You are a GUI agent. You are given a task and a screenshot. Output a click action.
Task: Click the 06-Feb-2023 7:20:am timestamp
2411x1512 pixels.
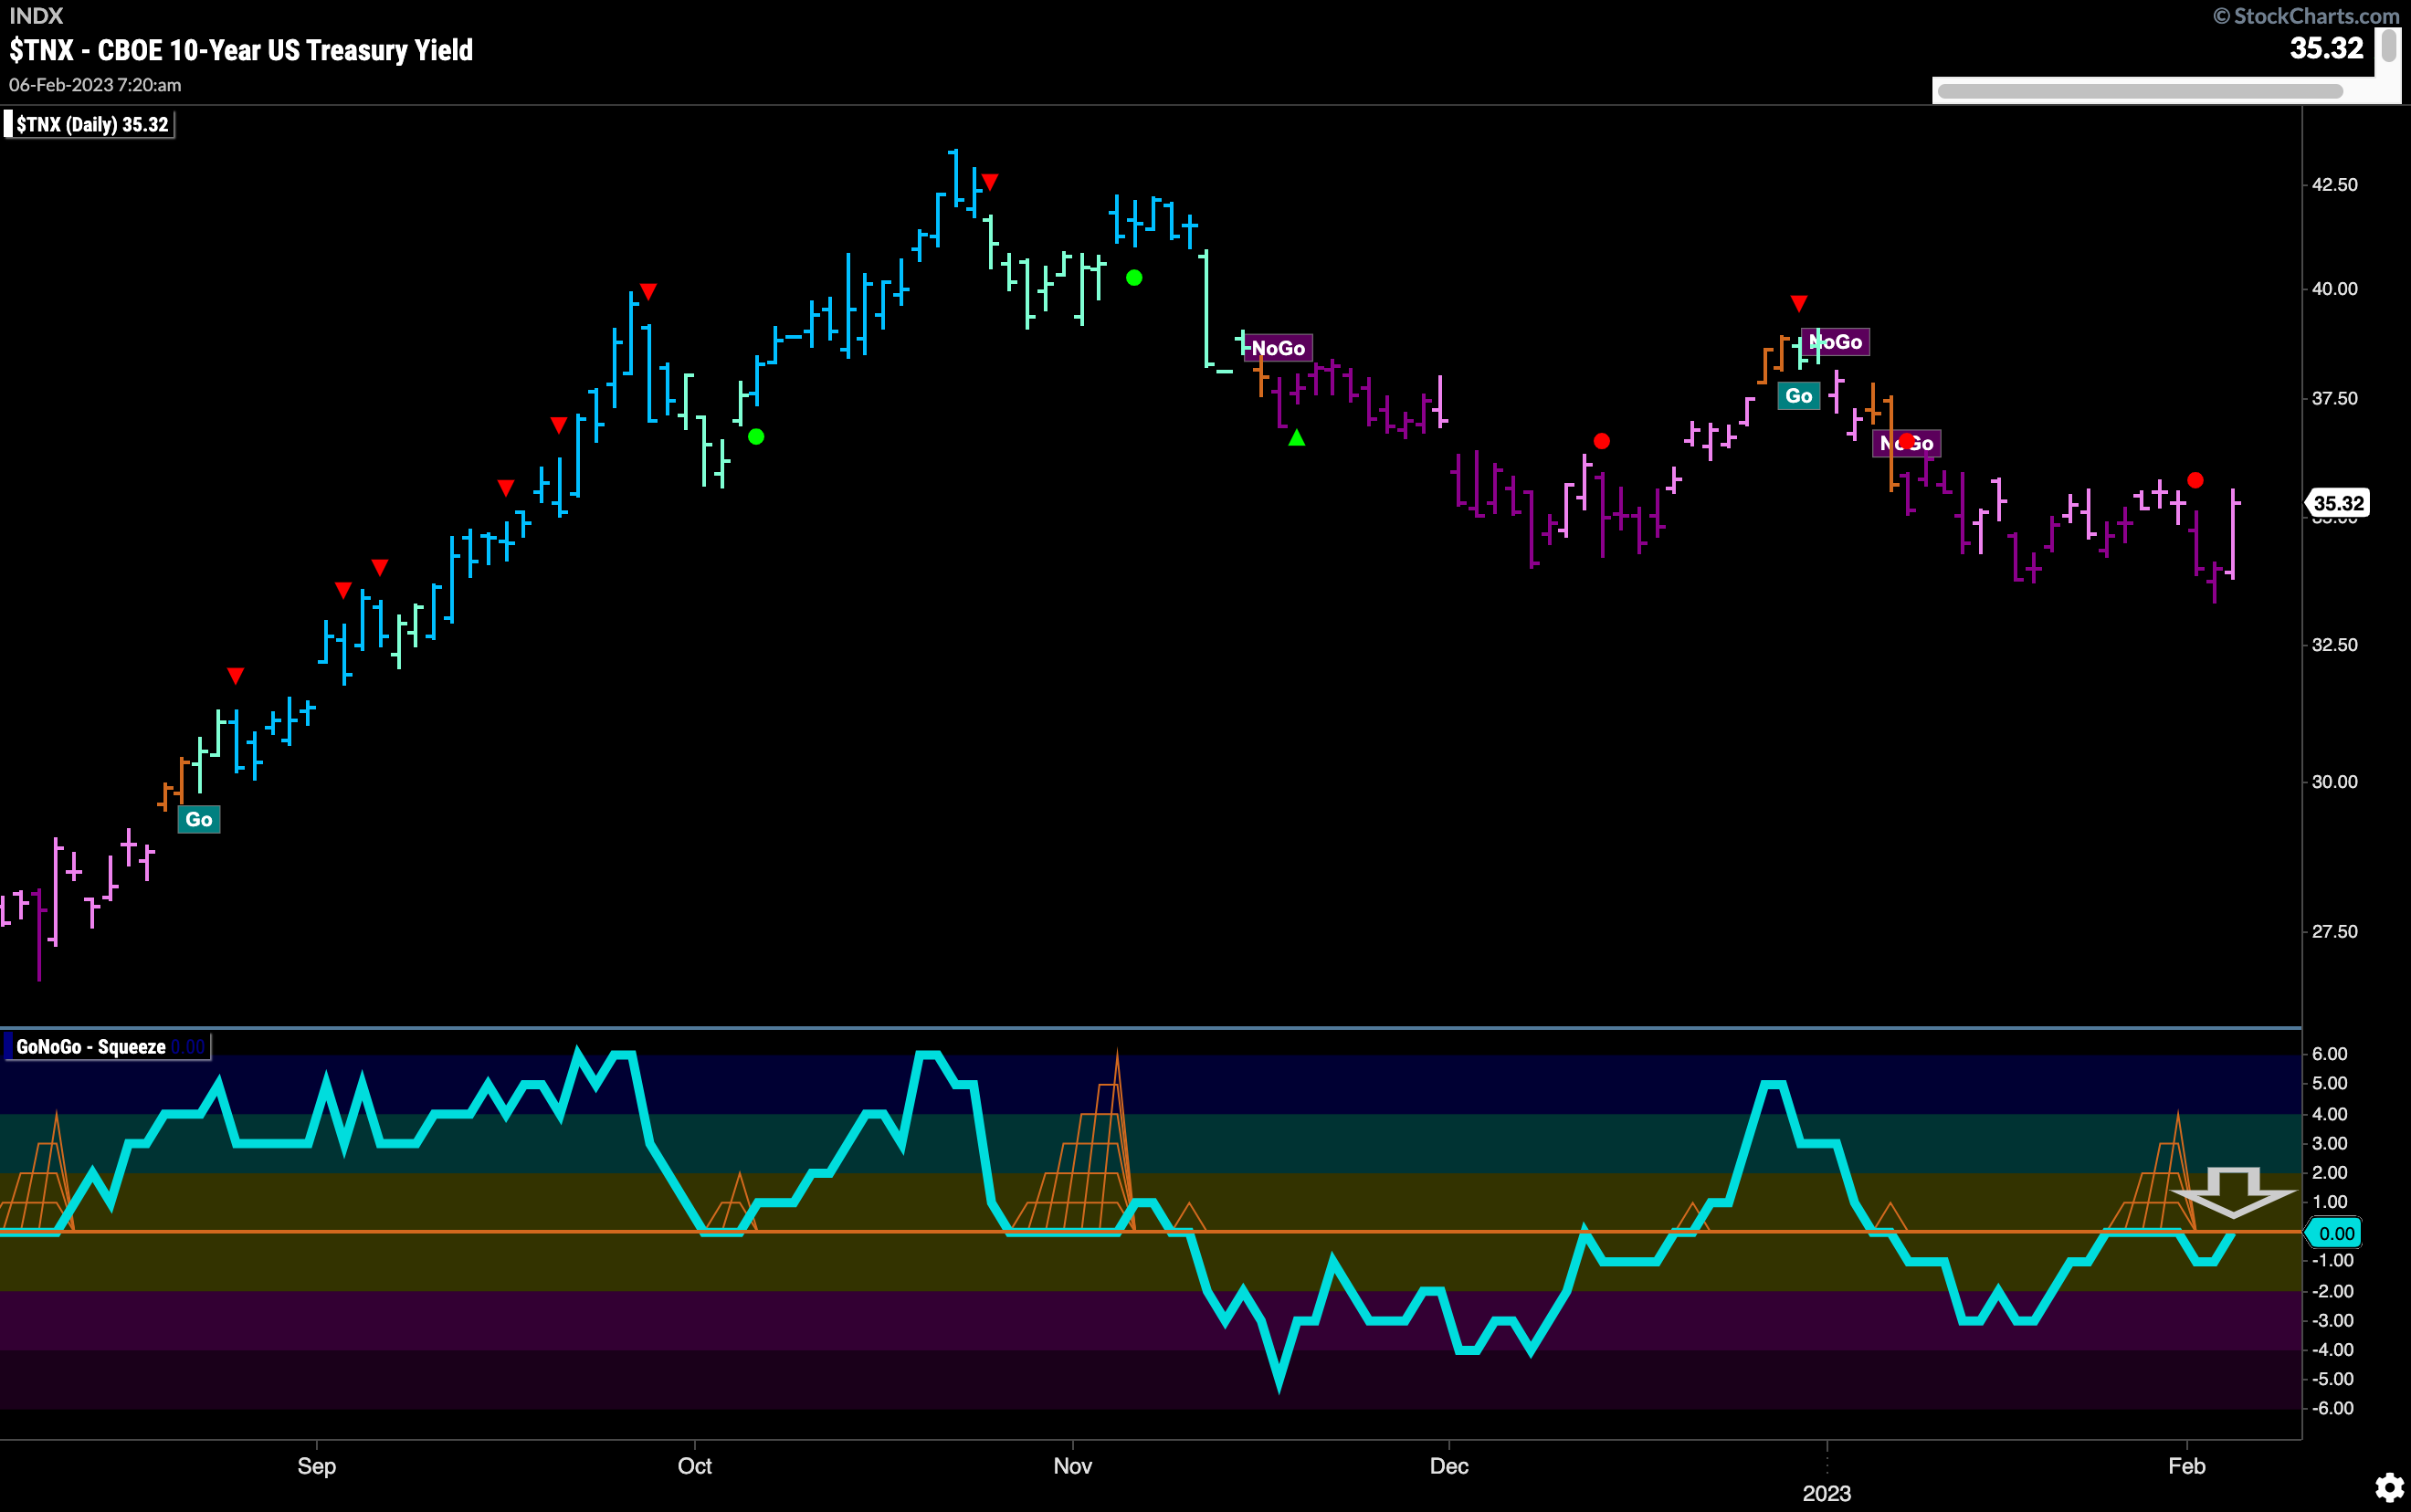(95, 85)
